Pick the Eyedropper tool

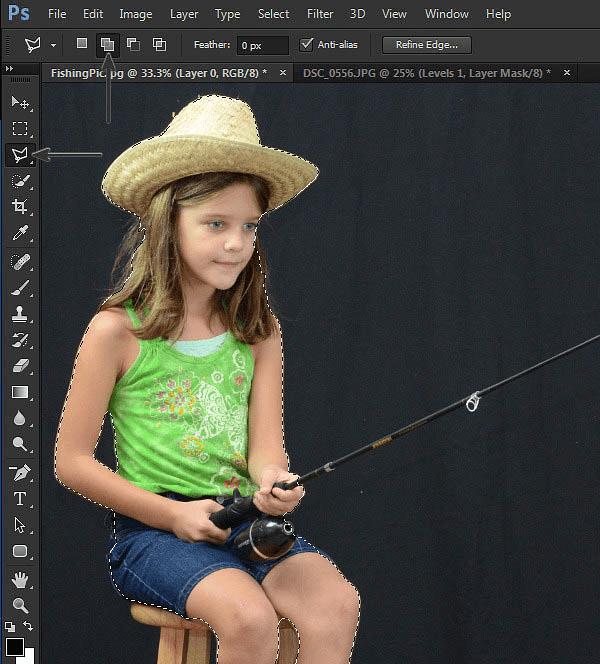pyautogui.click(x=20, y=232)
